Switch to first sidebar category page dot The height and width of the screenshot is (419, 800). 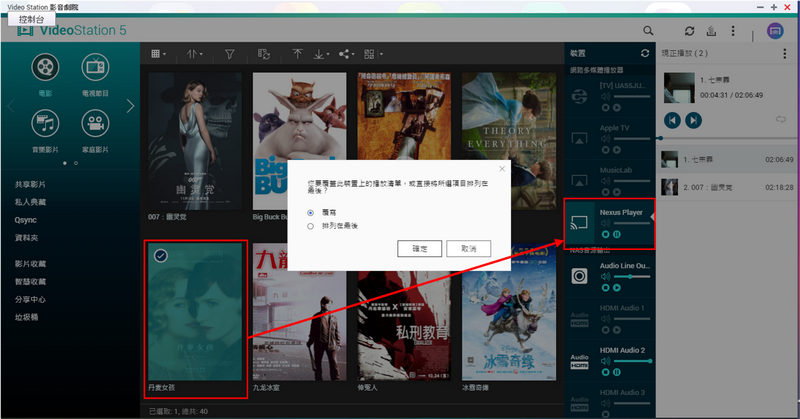coord(64,163)
